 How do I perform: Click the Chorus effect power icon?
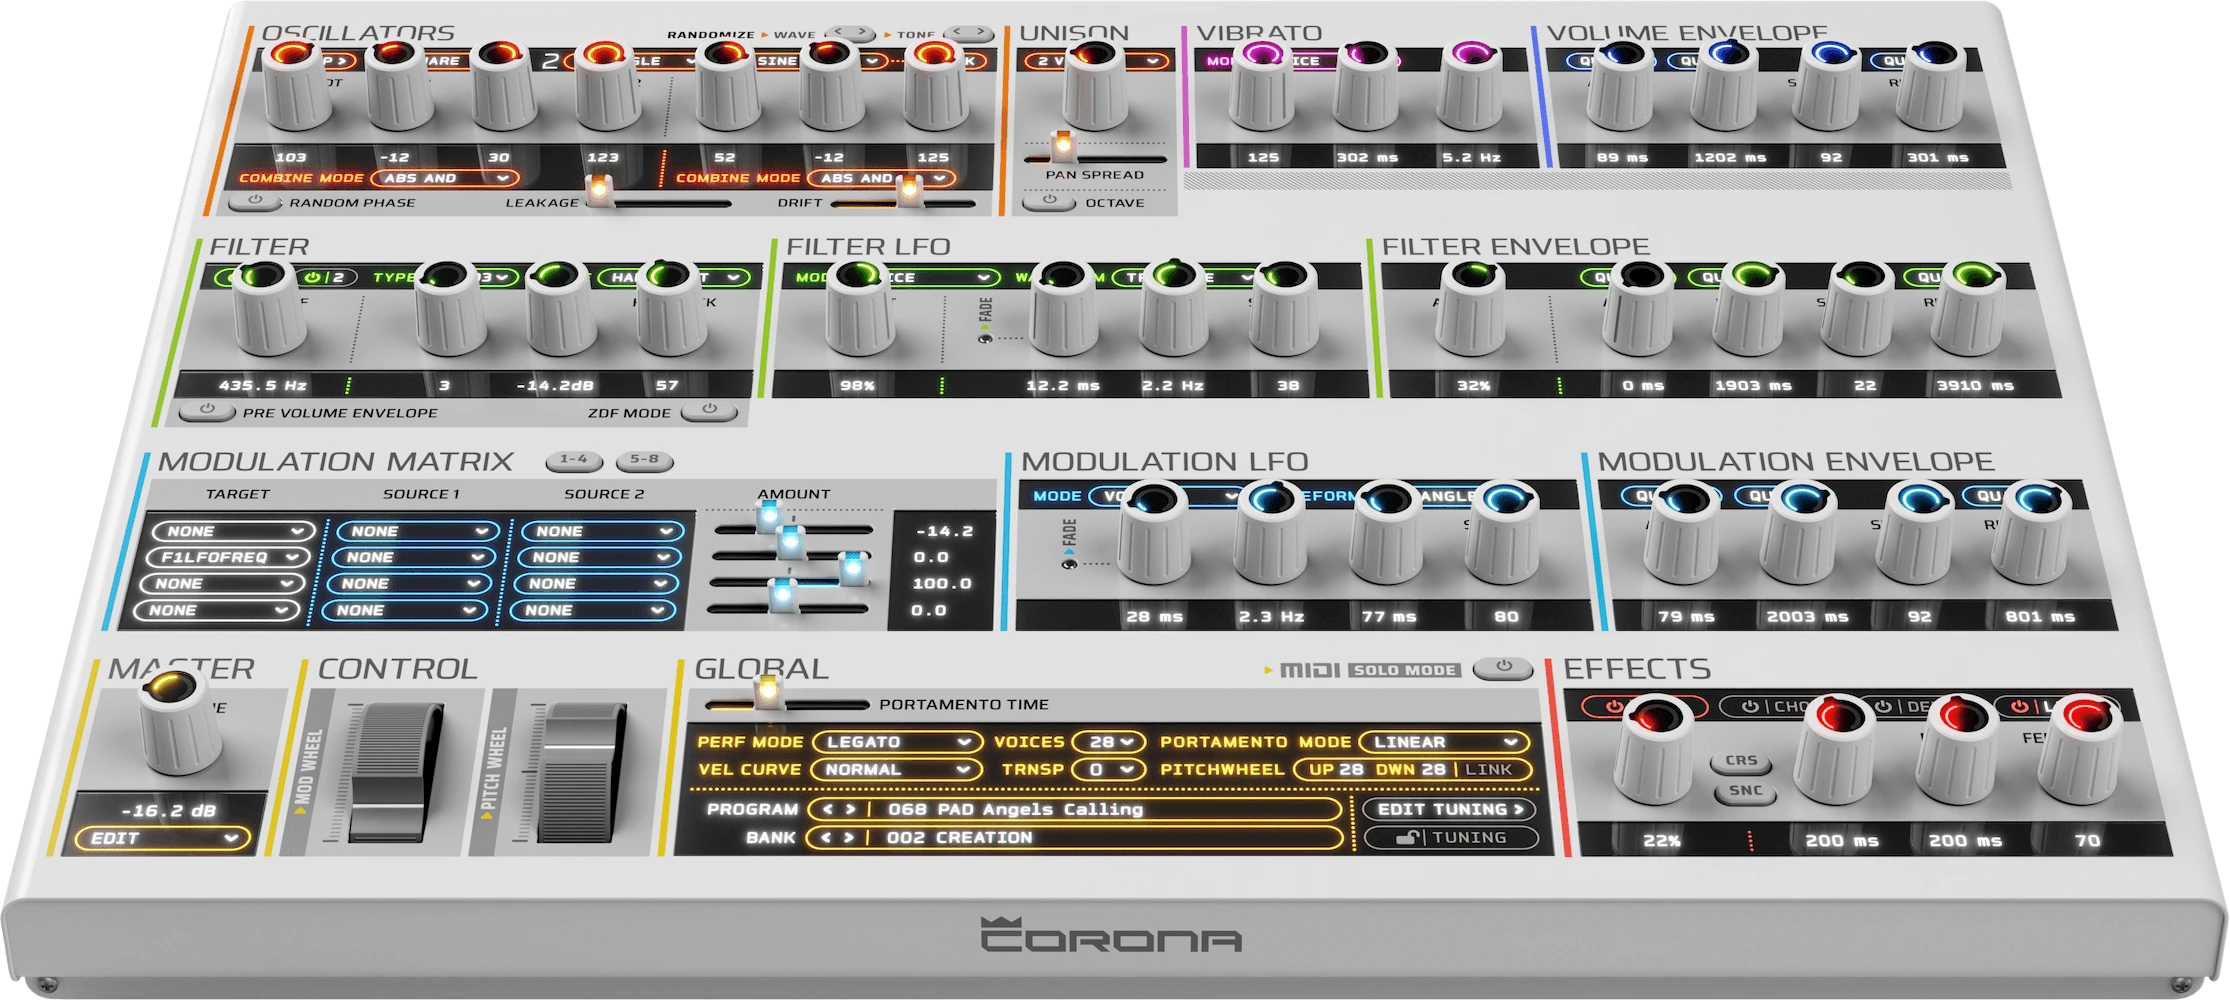[x=1749, y=707]
